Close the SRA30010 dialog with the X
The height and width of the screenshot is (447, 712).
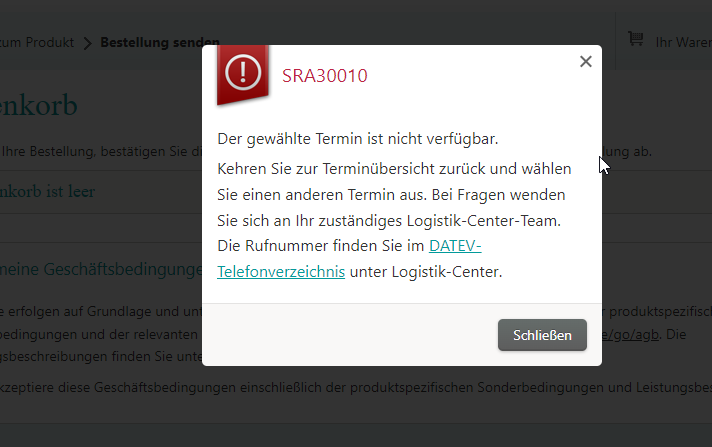click(x=585, y=61)
